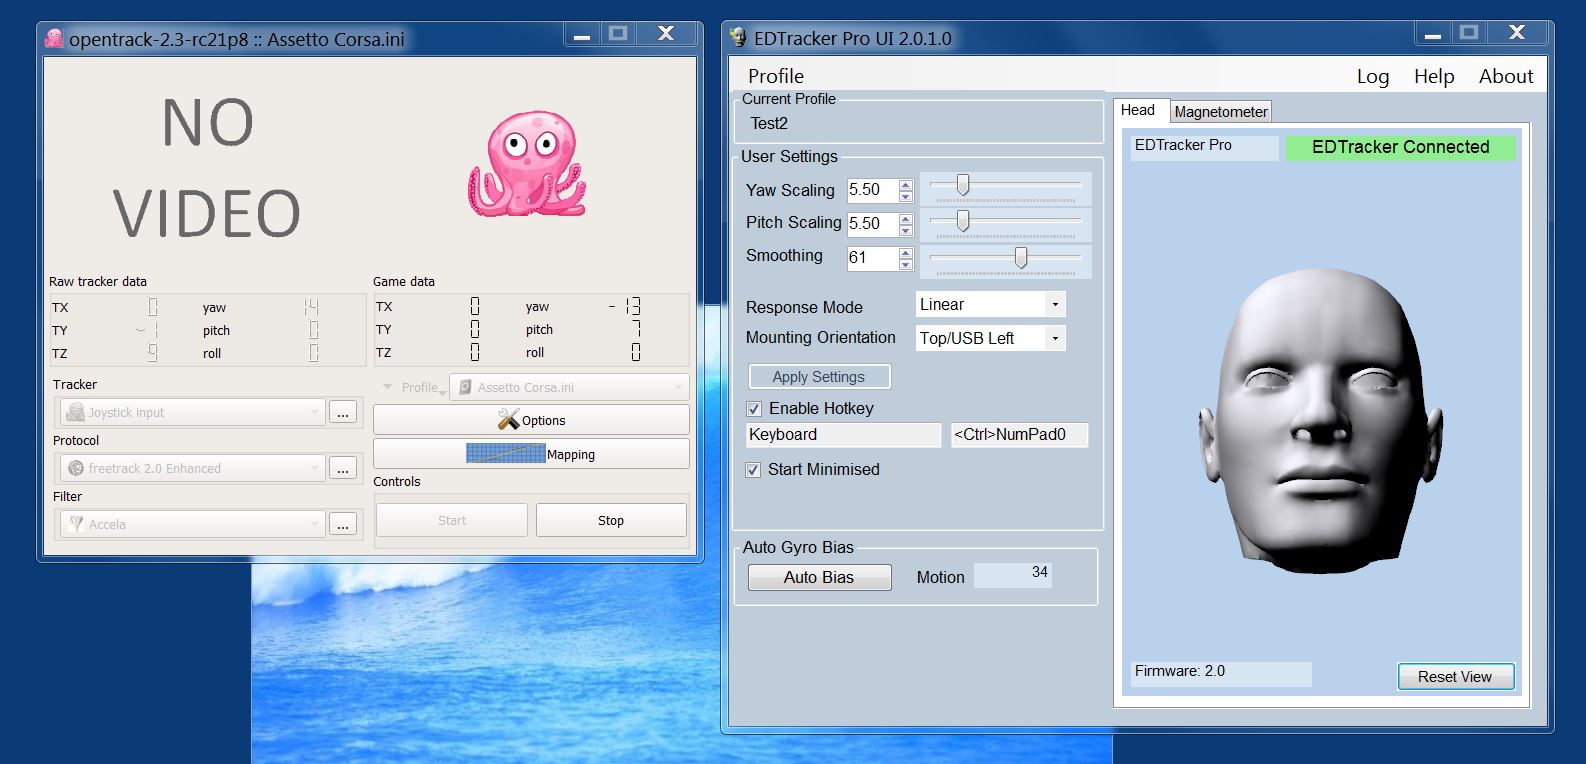
Task: Click the opentrack title bar octopus icon
Action: point(54,39)
